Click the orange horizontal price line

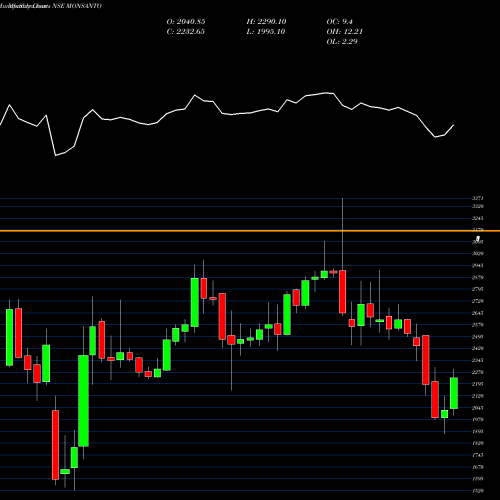pyautogui.click(x=250, y=231)
